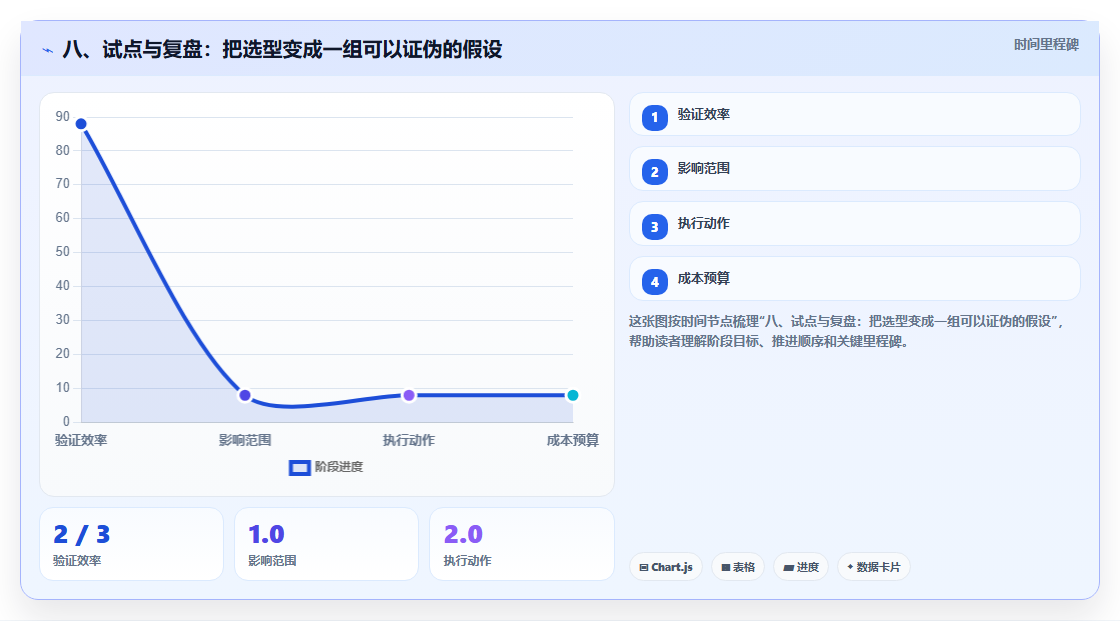Click the 验证效率 x-axis label

pos(81,440)
